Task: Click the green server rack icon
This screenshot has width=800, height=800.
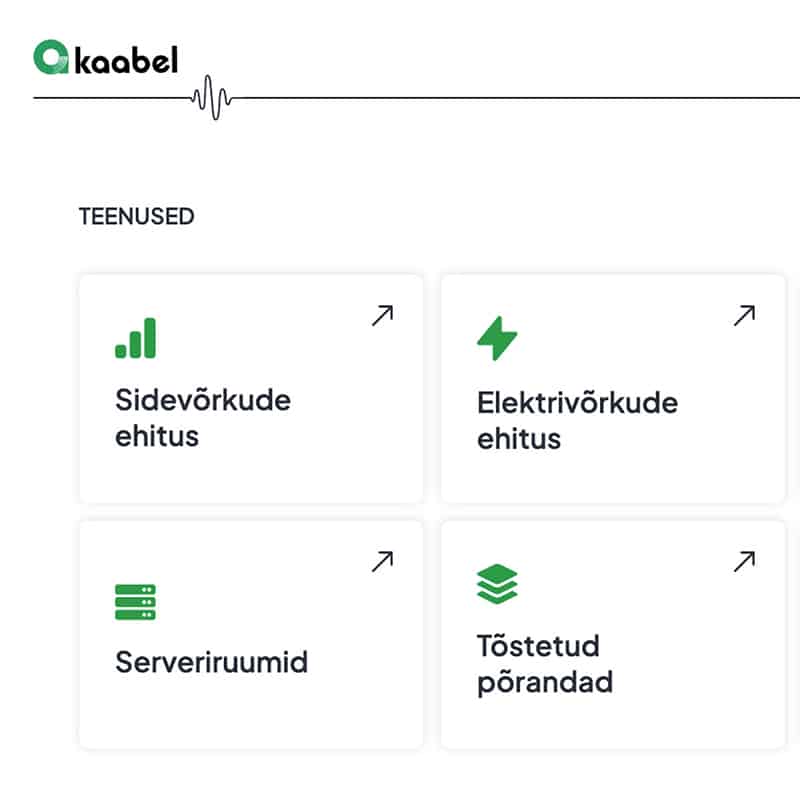Action: tap(136, 602)
